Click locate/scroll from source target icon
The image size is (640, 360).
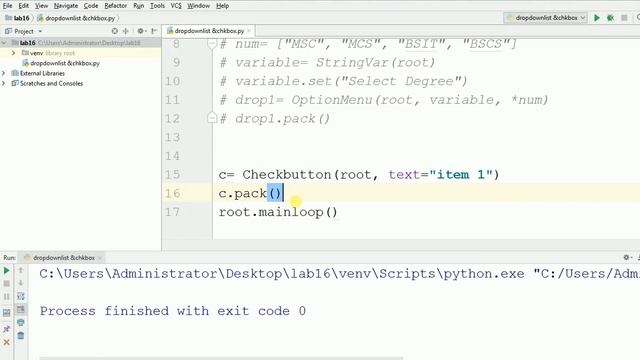click(x=115, y=31)
